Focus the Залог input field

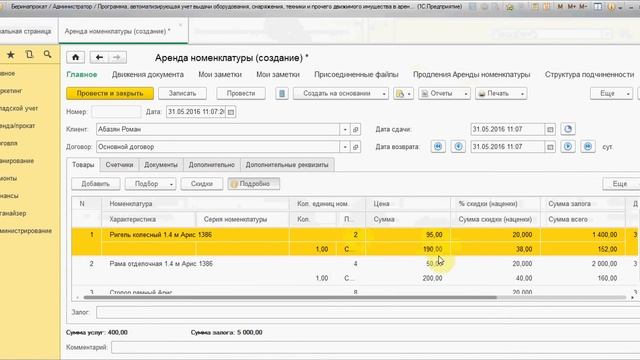367,312
